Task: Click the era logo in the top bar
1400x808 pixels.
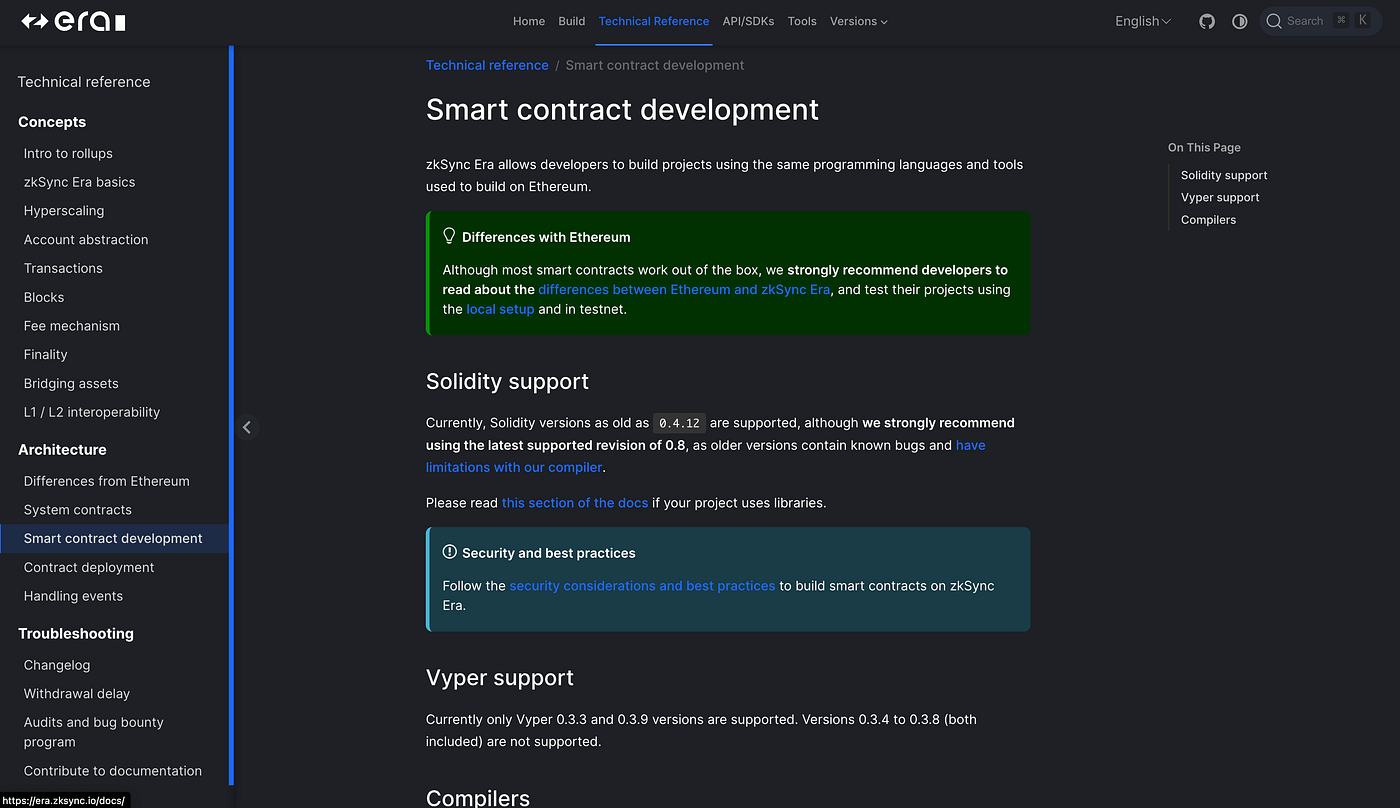Action: [70, 21]
